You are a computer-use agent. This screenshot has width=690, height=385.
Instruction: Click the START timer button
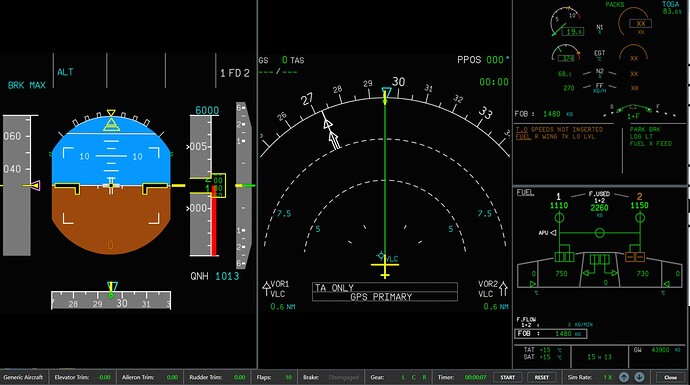click(507, 378)
